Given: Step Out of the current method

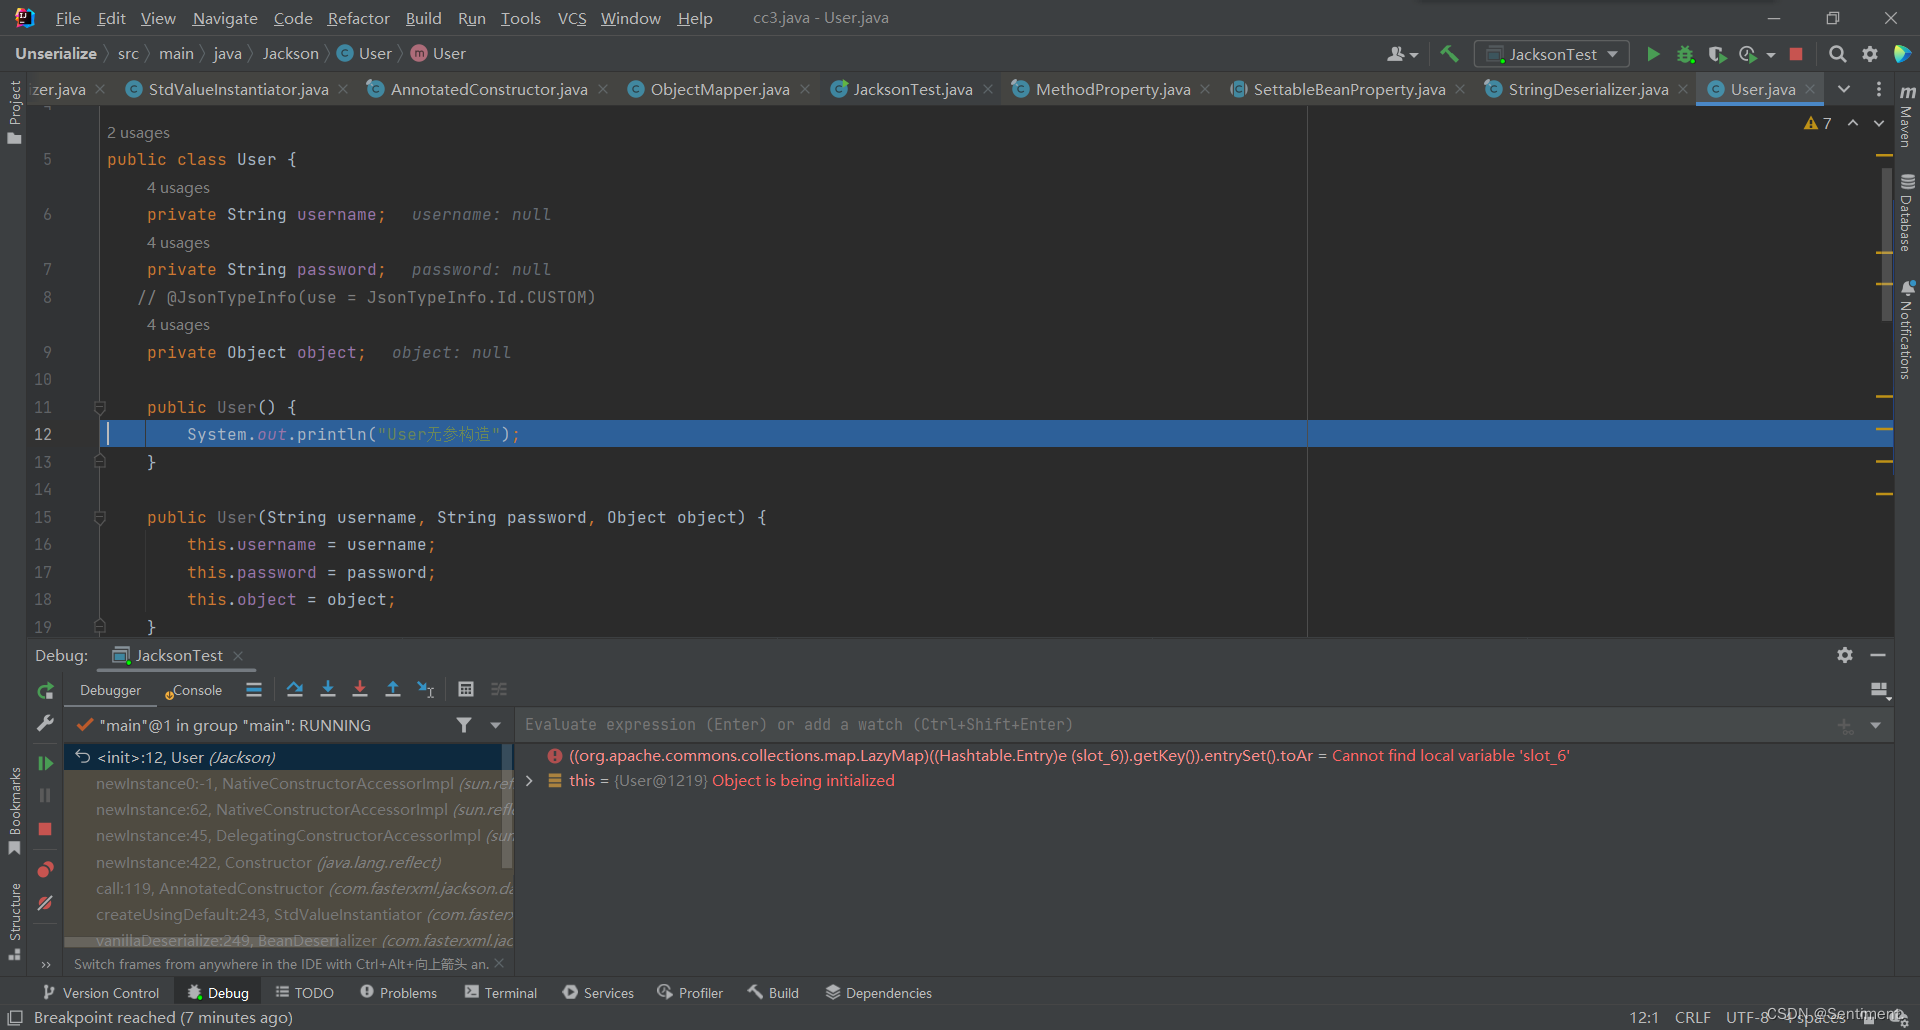Looking at the screenshot, I should [x=393, y=689].
